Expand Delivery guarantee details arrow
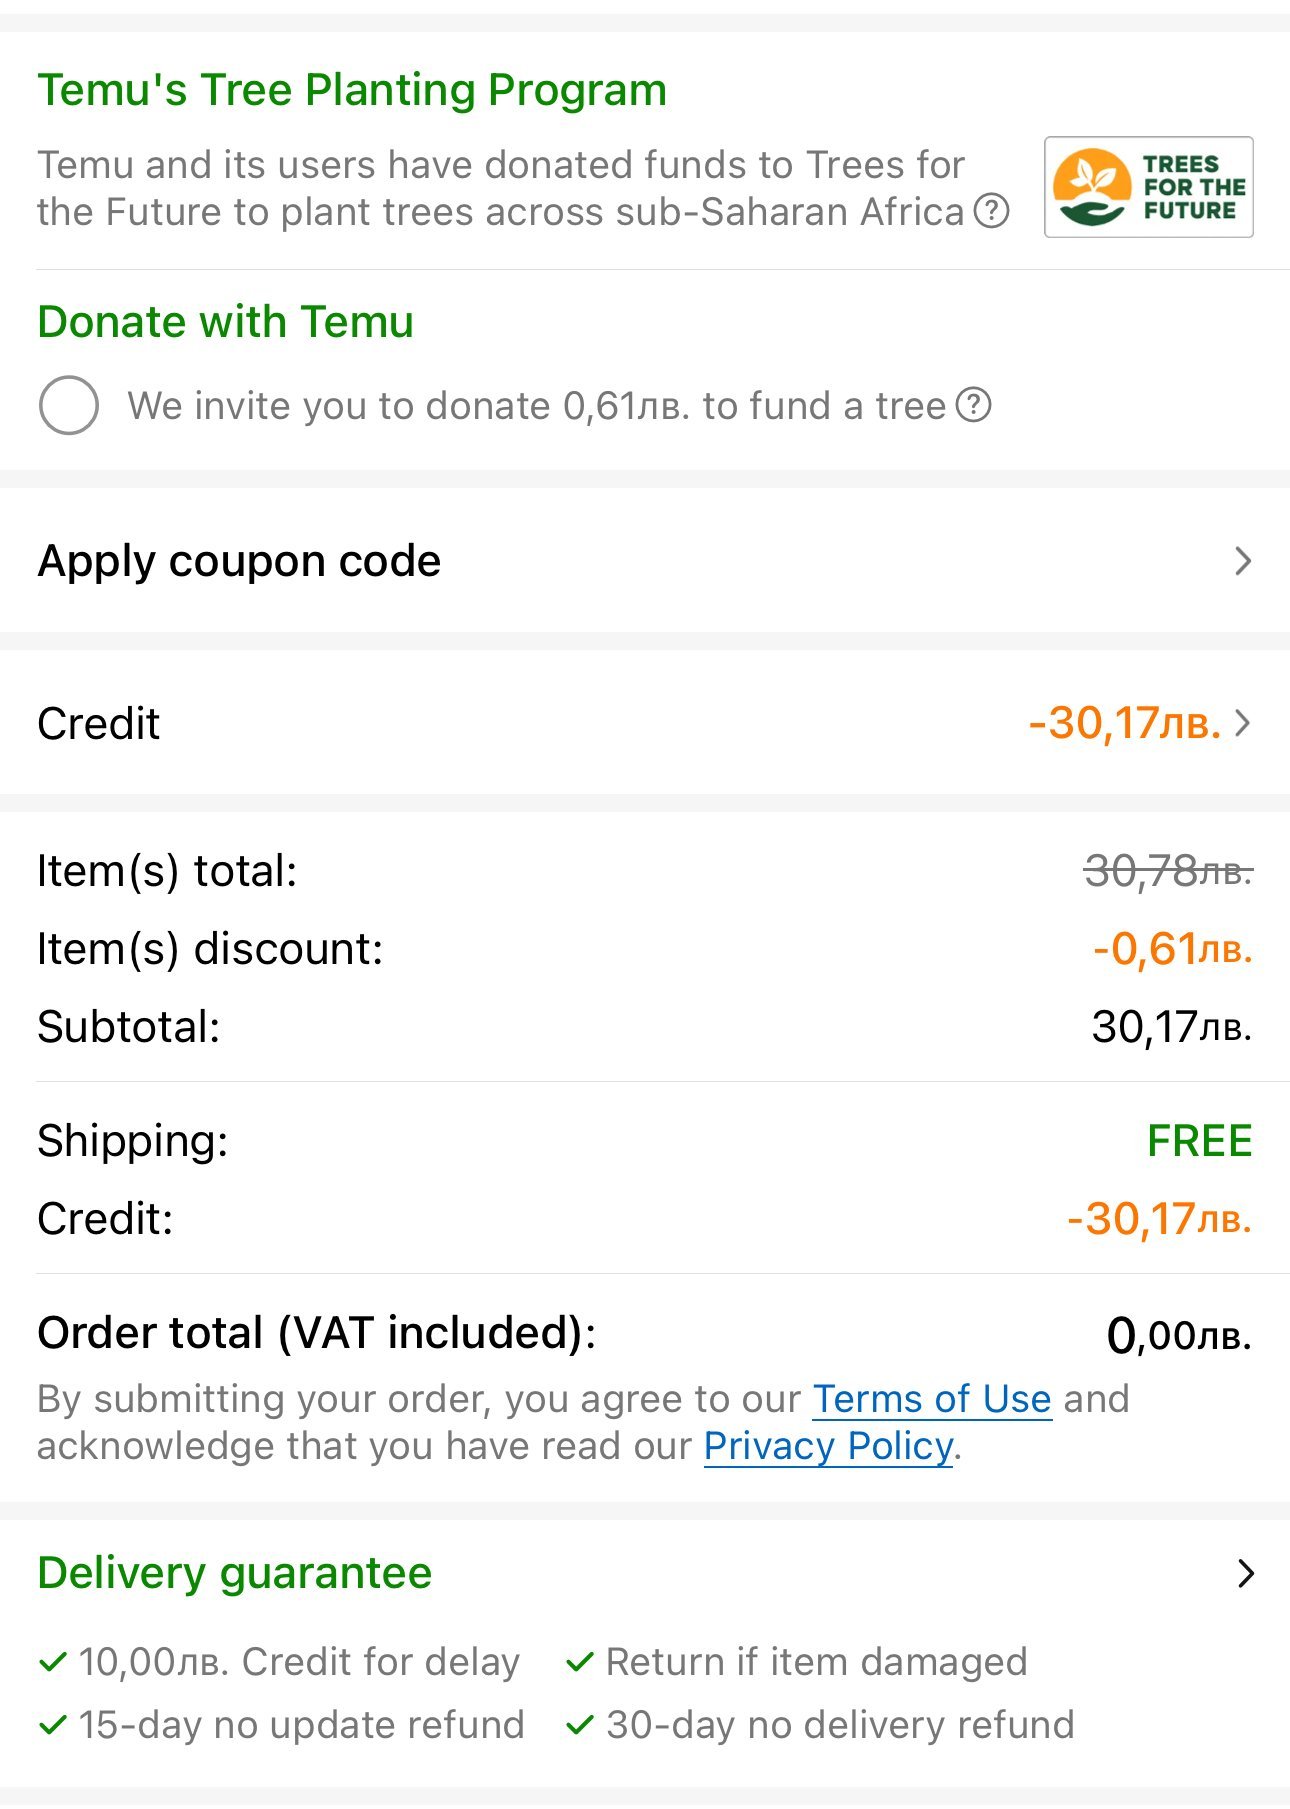 click(1245, 1573)
